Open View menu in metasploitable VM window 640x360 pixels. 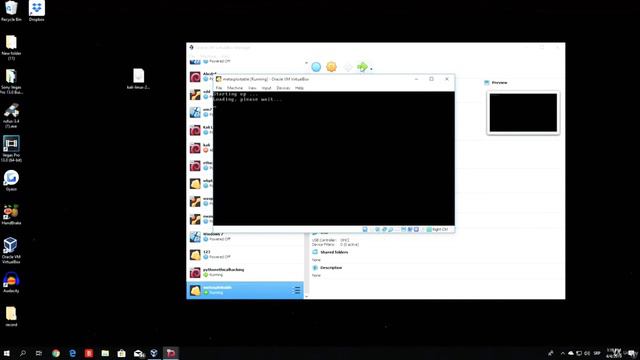point(252,88)
